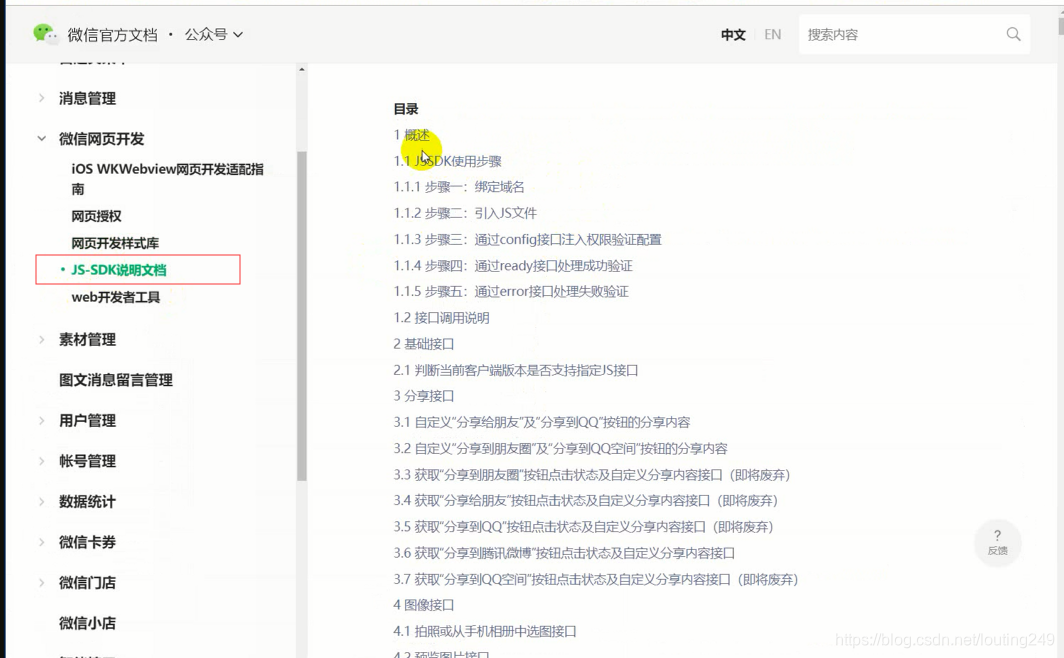Image resolution: width=1064 pixels, height=658 pixels.
Task: Open 3.7 获取分享到QQ空间 link
Action: (x=596, y=579)
